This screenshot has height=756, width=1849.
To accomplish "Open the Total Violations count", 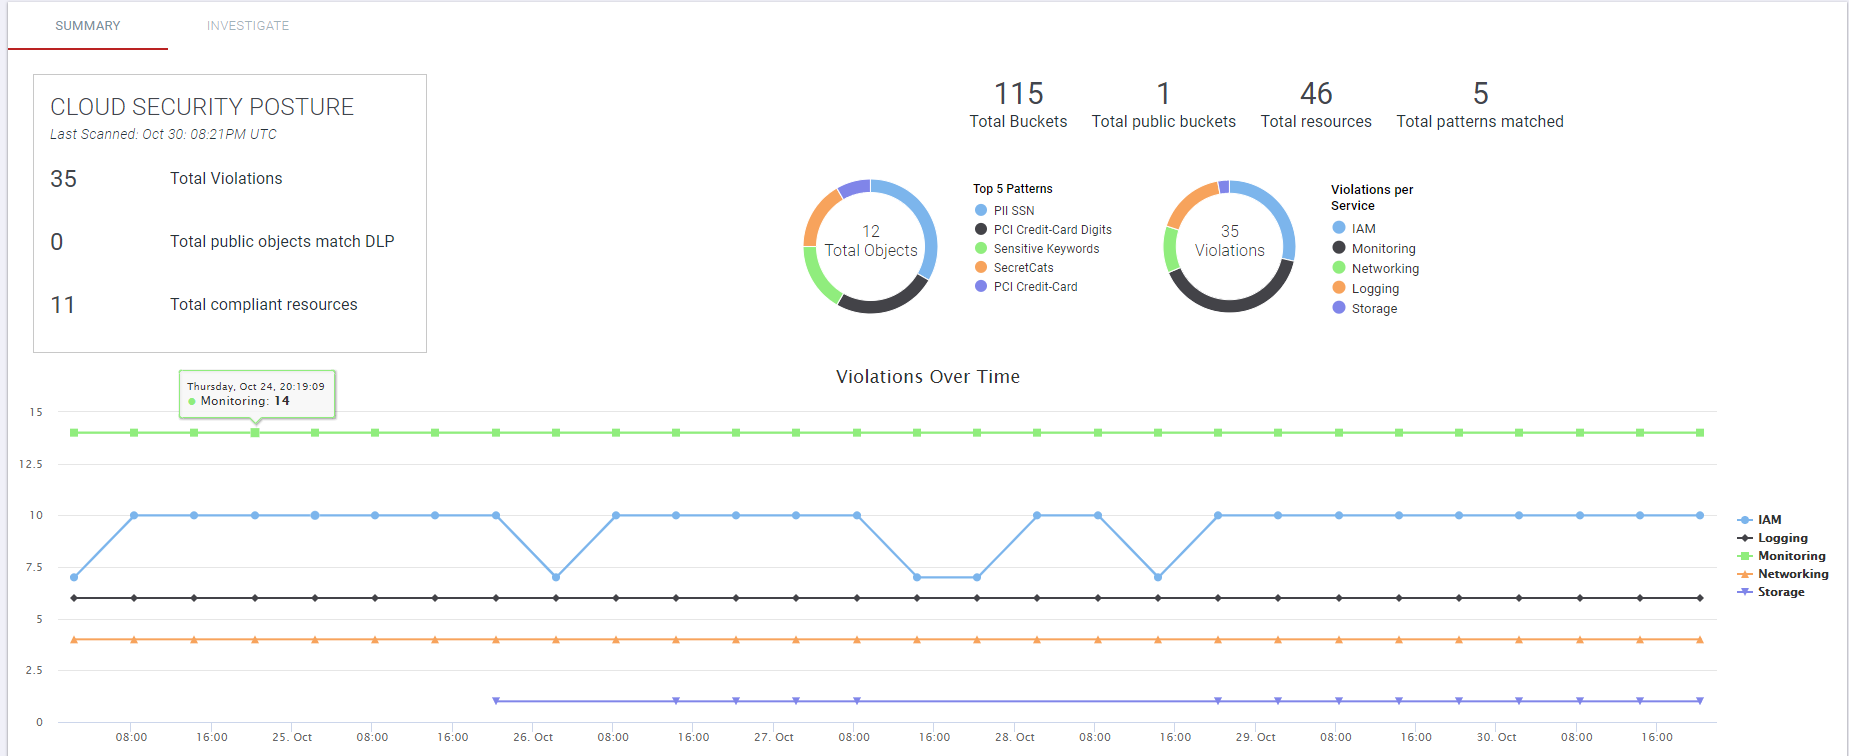I will [x=64, y=179].
